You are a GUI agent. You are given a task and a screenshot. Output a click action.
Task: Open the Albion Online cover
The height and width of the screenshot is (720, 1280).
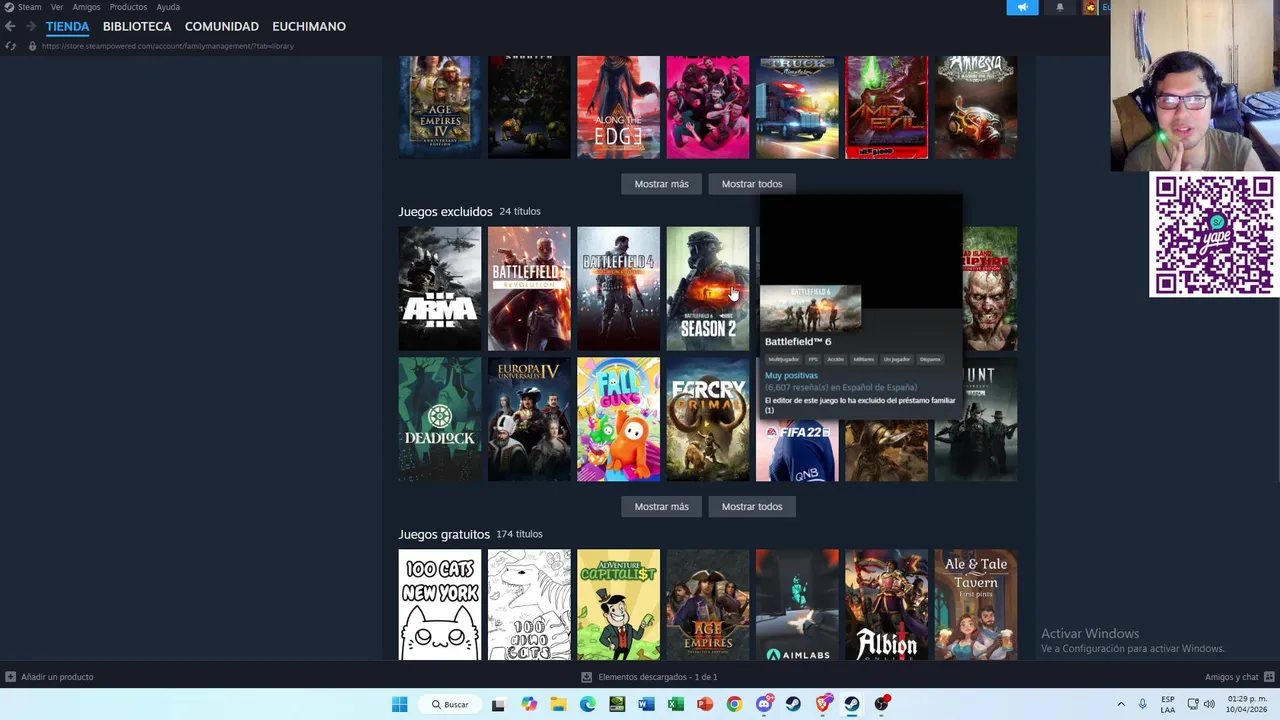point(886,605)
